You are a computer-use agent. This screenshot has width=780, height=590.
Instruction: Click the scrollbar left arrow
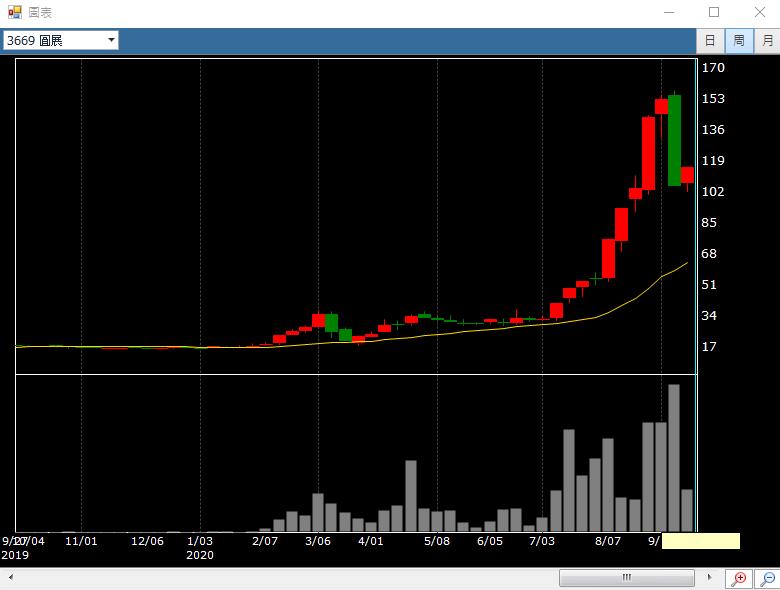tap(10, 578)
